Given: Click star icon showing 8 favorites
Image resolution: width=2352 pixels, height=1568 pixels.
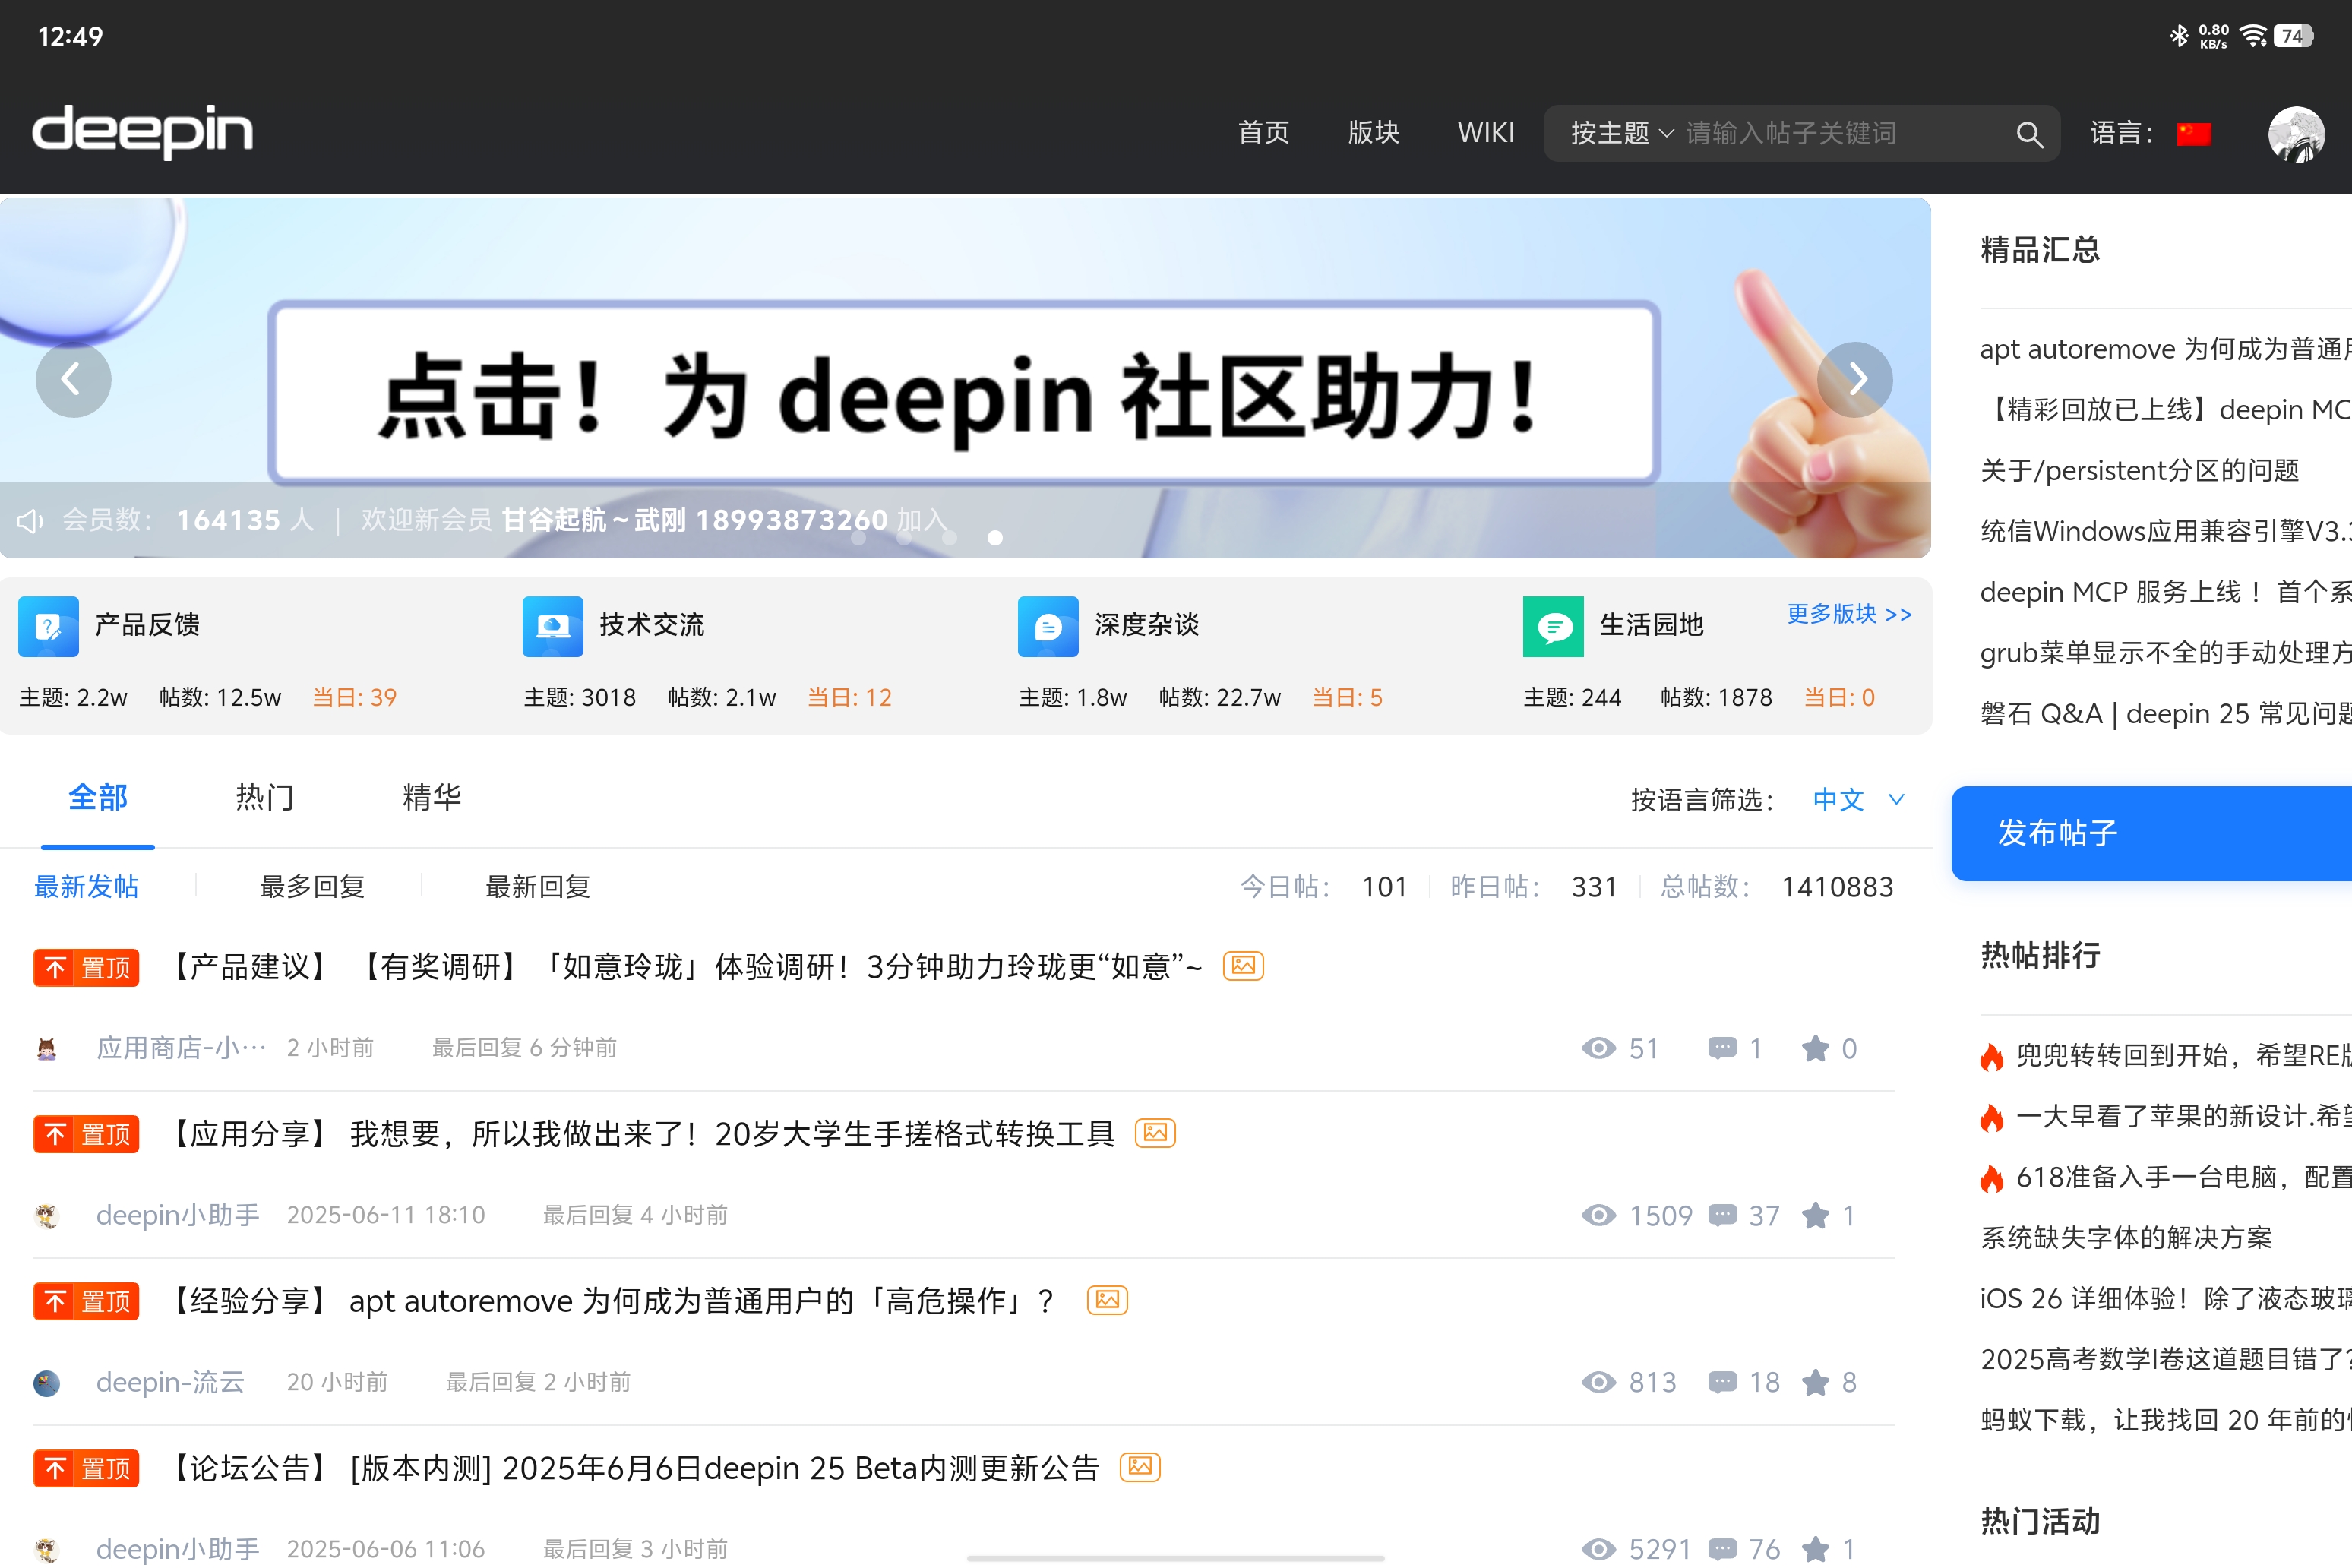Looking at the screenshot, I should point(1815,1382).
